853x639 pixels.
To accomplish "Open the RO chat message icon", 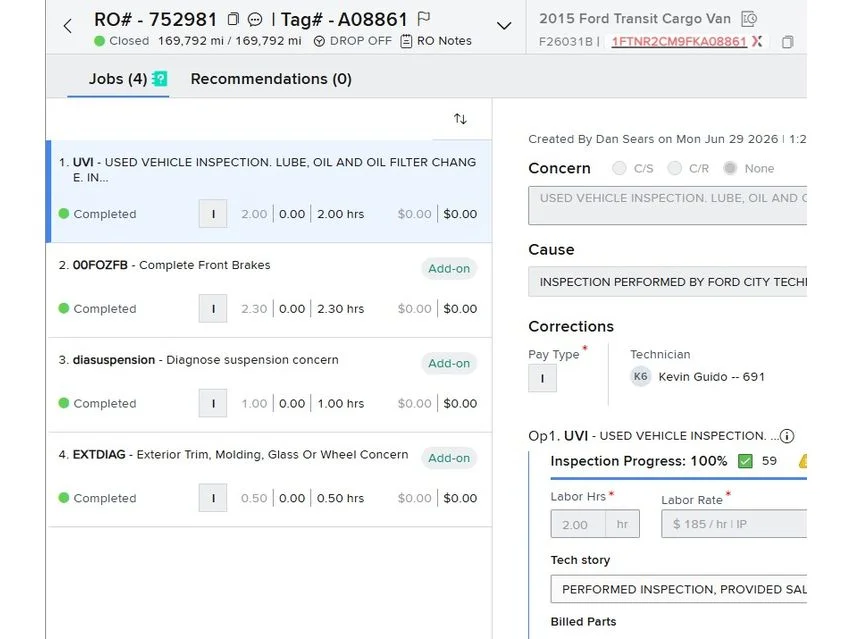I will point(255,20).
